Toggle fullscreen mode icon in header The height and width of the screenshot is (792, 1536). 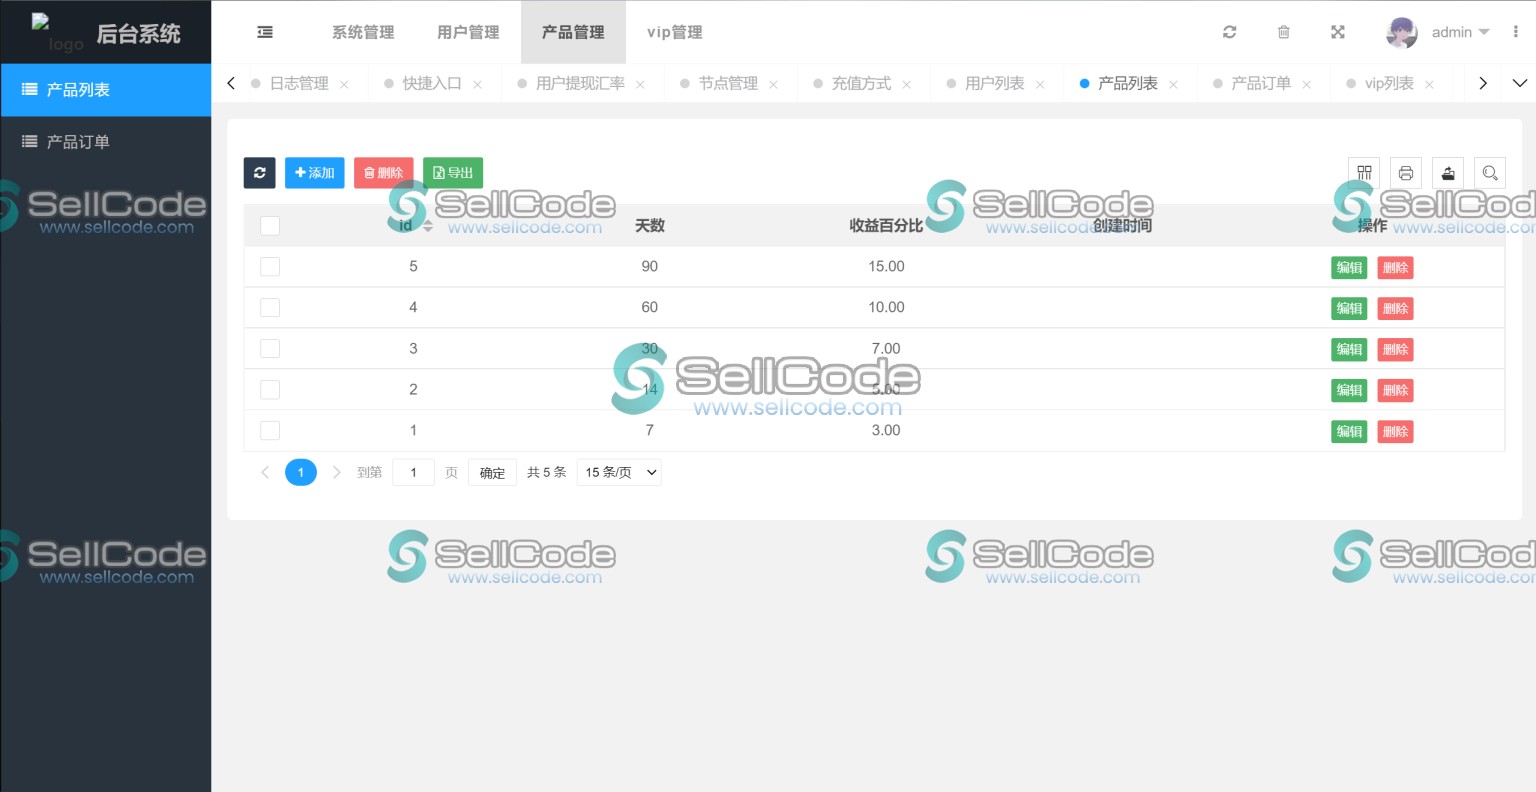pyautogui.click(x=1338, y=32)
